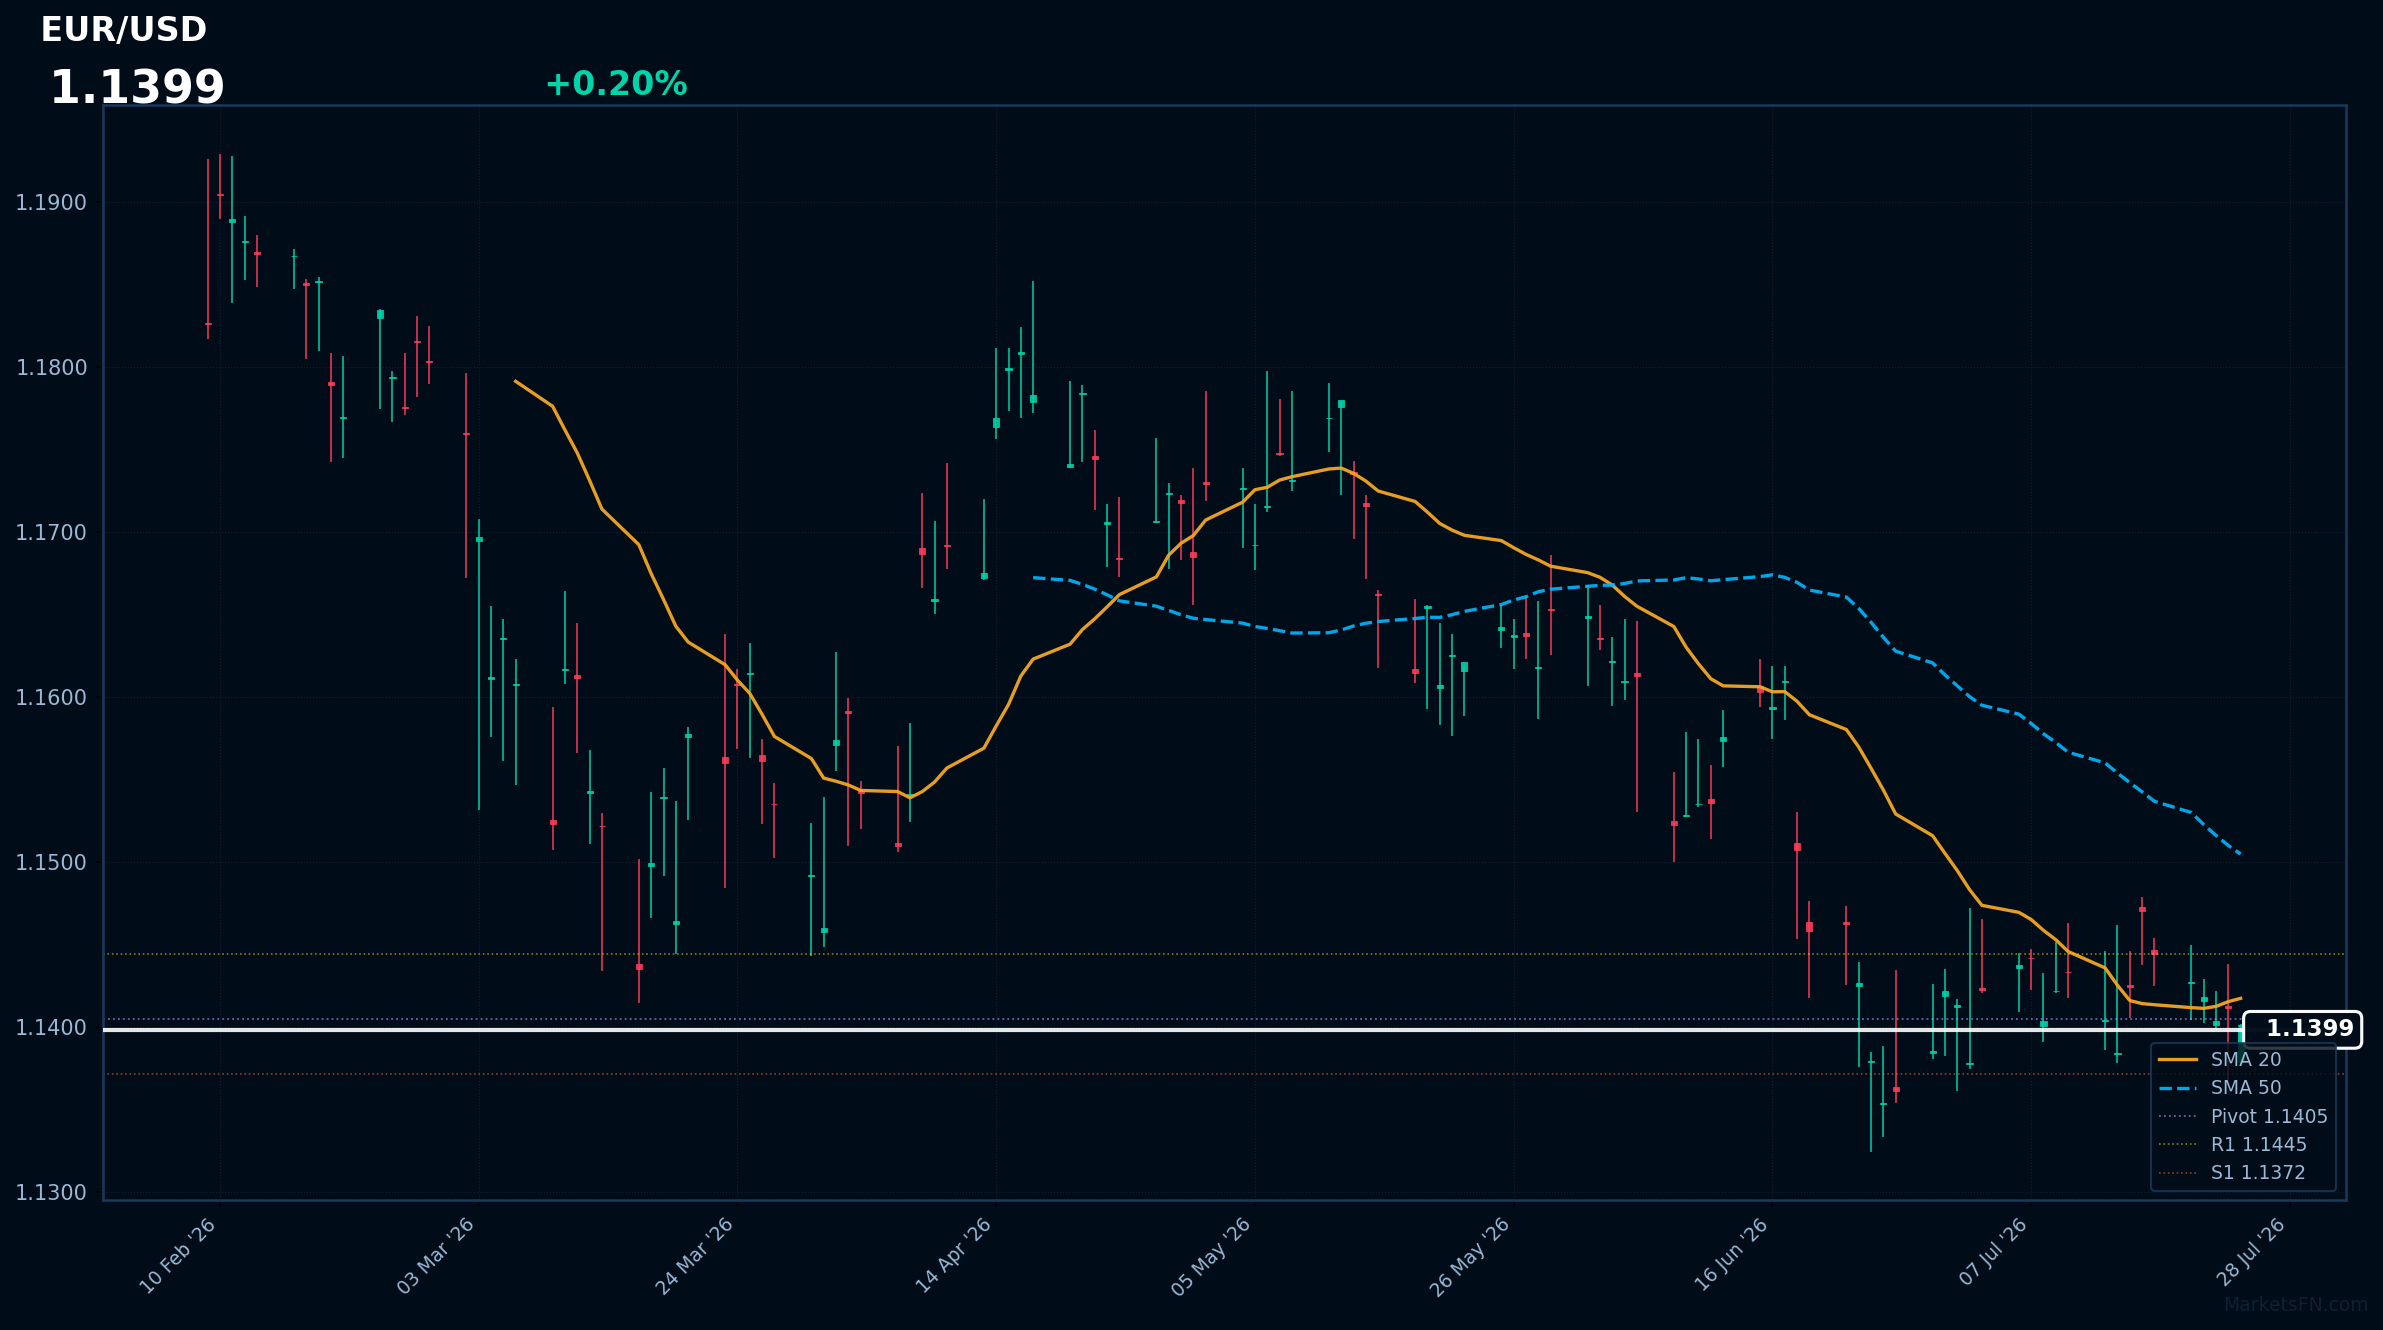Select S1 1.1372 legend entry

2231,1172
